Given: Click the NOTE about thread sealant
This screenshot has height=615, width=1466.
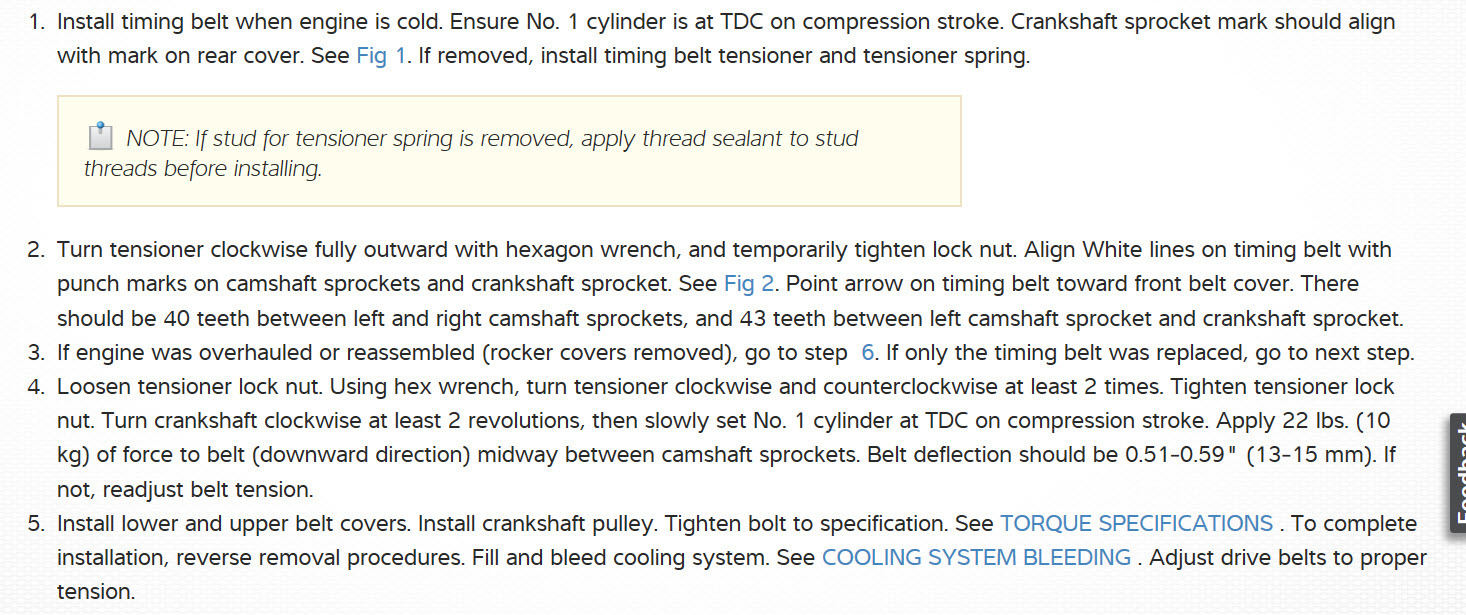Looking at the screenshot, I should (x=490, y=139).
